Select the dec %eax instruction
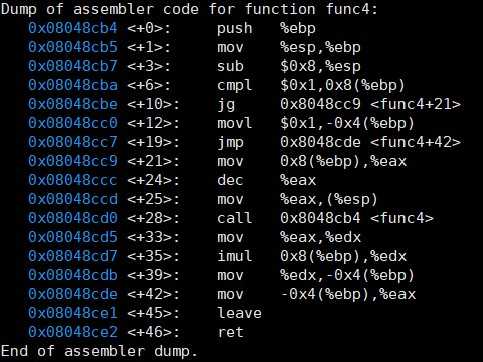Image resolution: width=483 pixels, height=362 pixels. pos(266,180)
